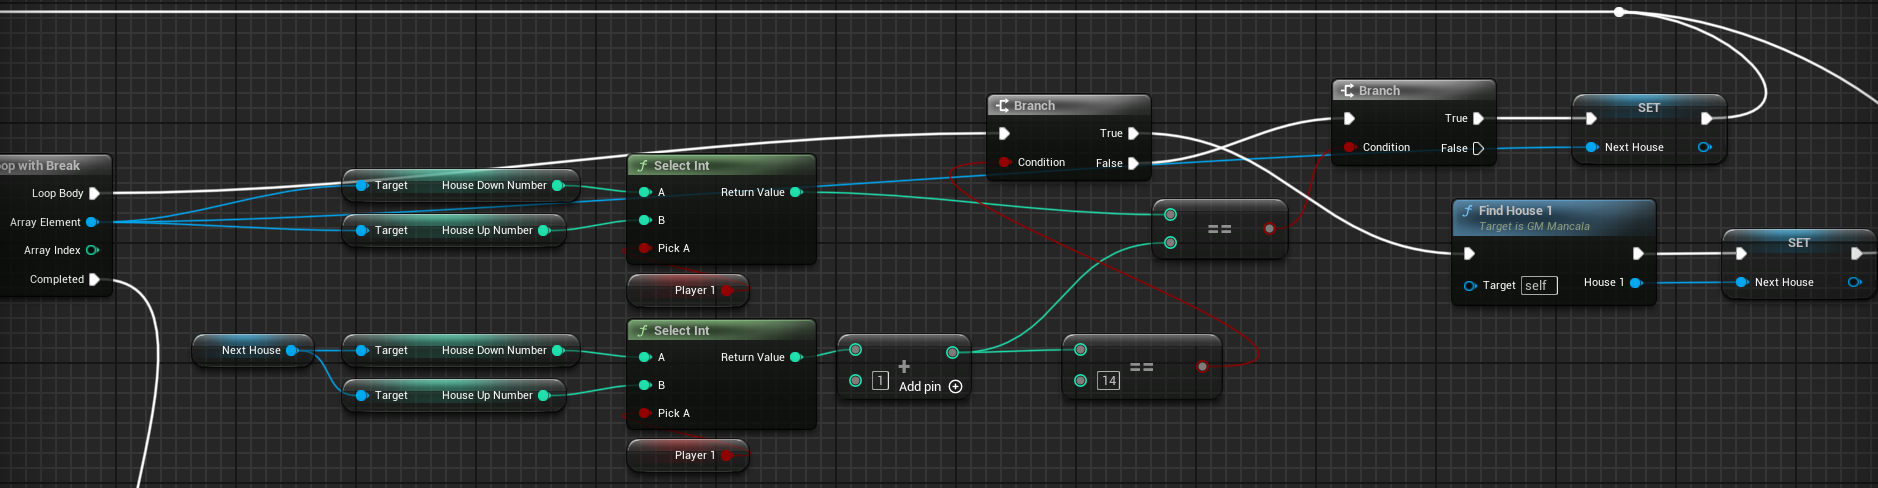Click the Array Element output pin
1878x488 pixels.
[x=92, y=222]
